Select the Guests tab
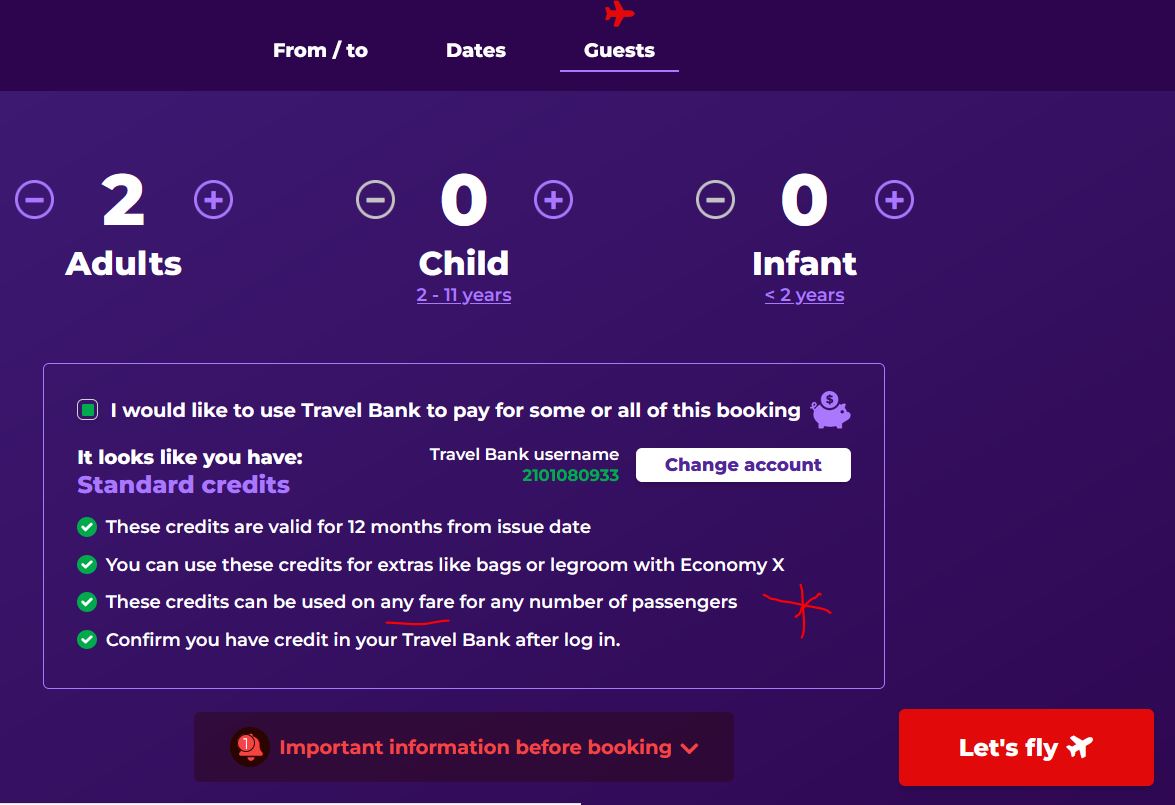1175x805 pixels. pos(619,50)
